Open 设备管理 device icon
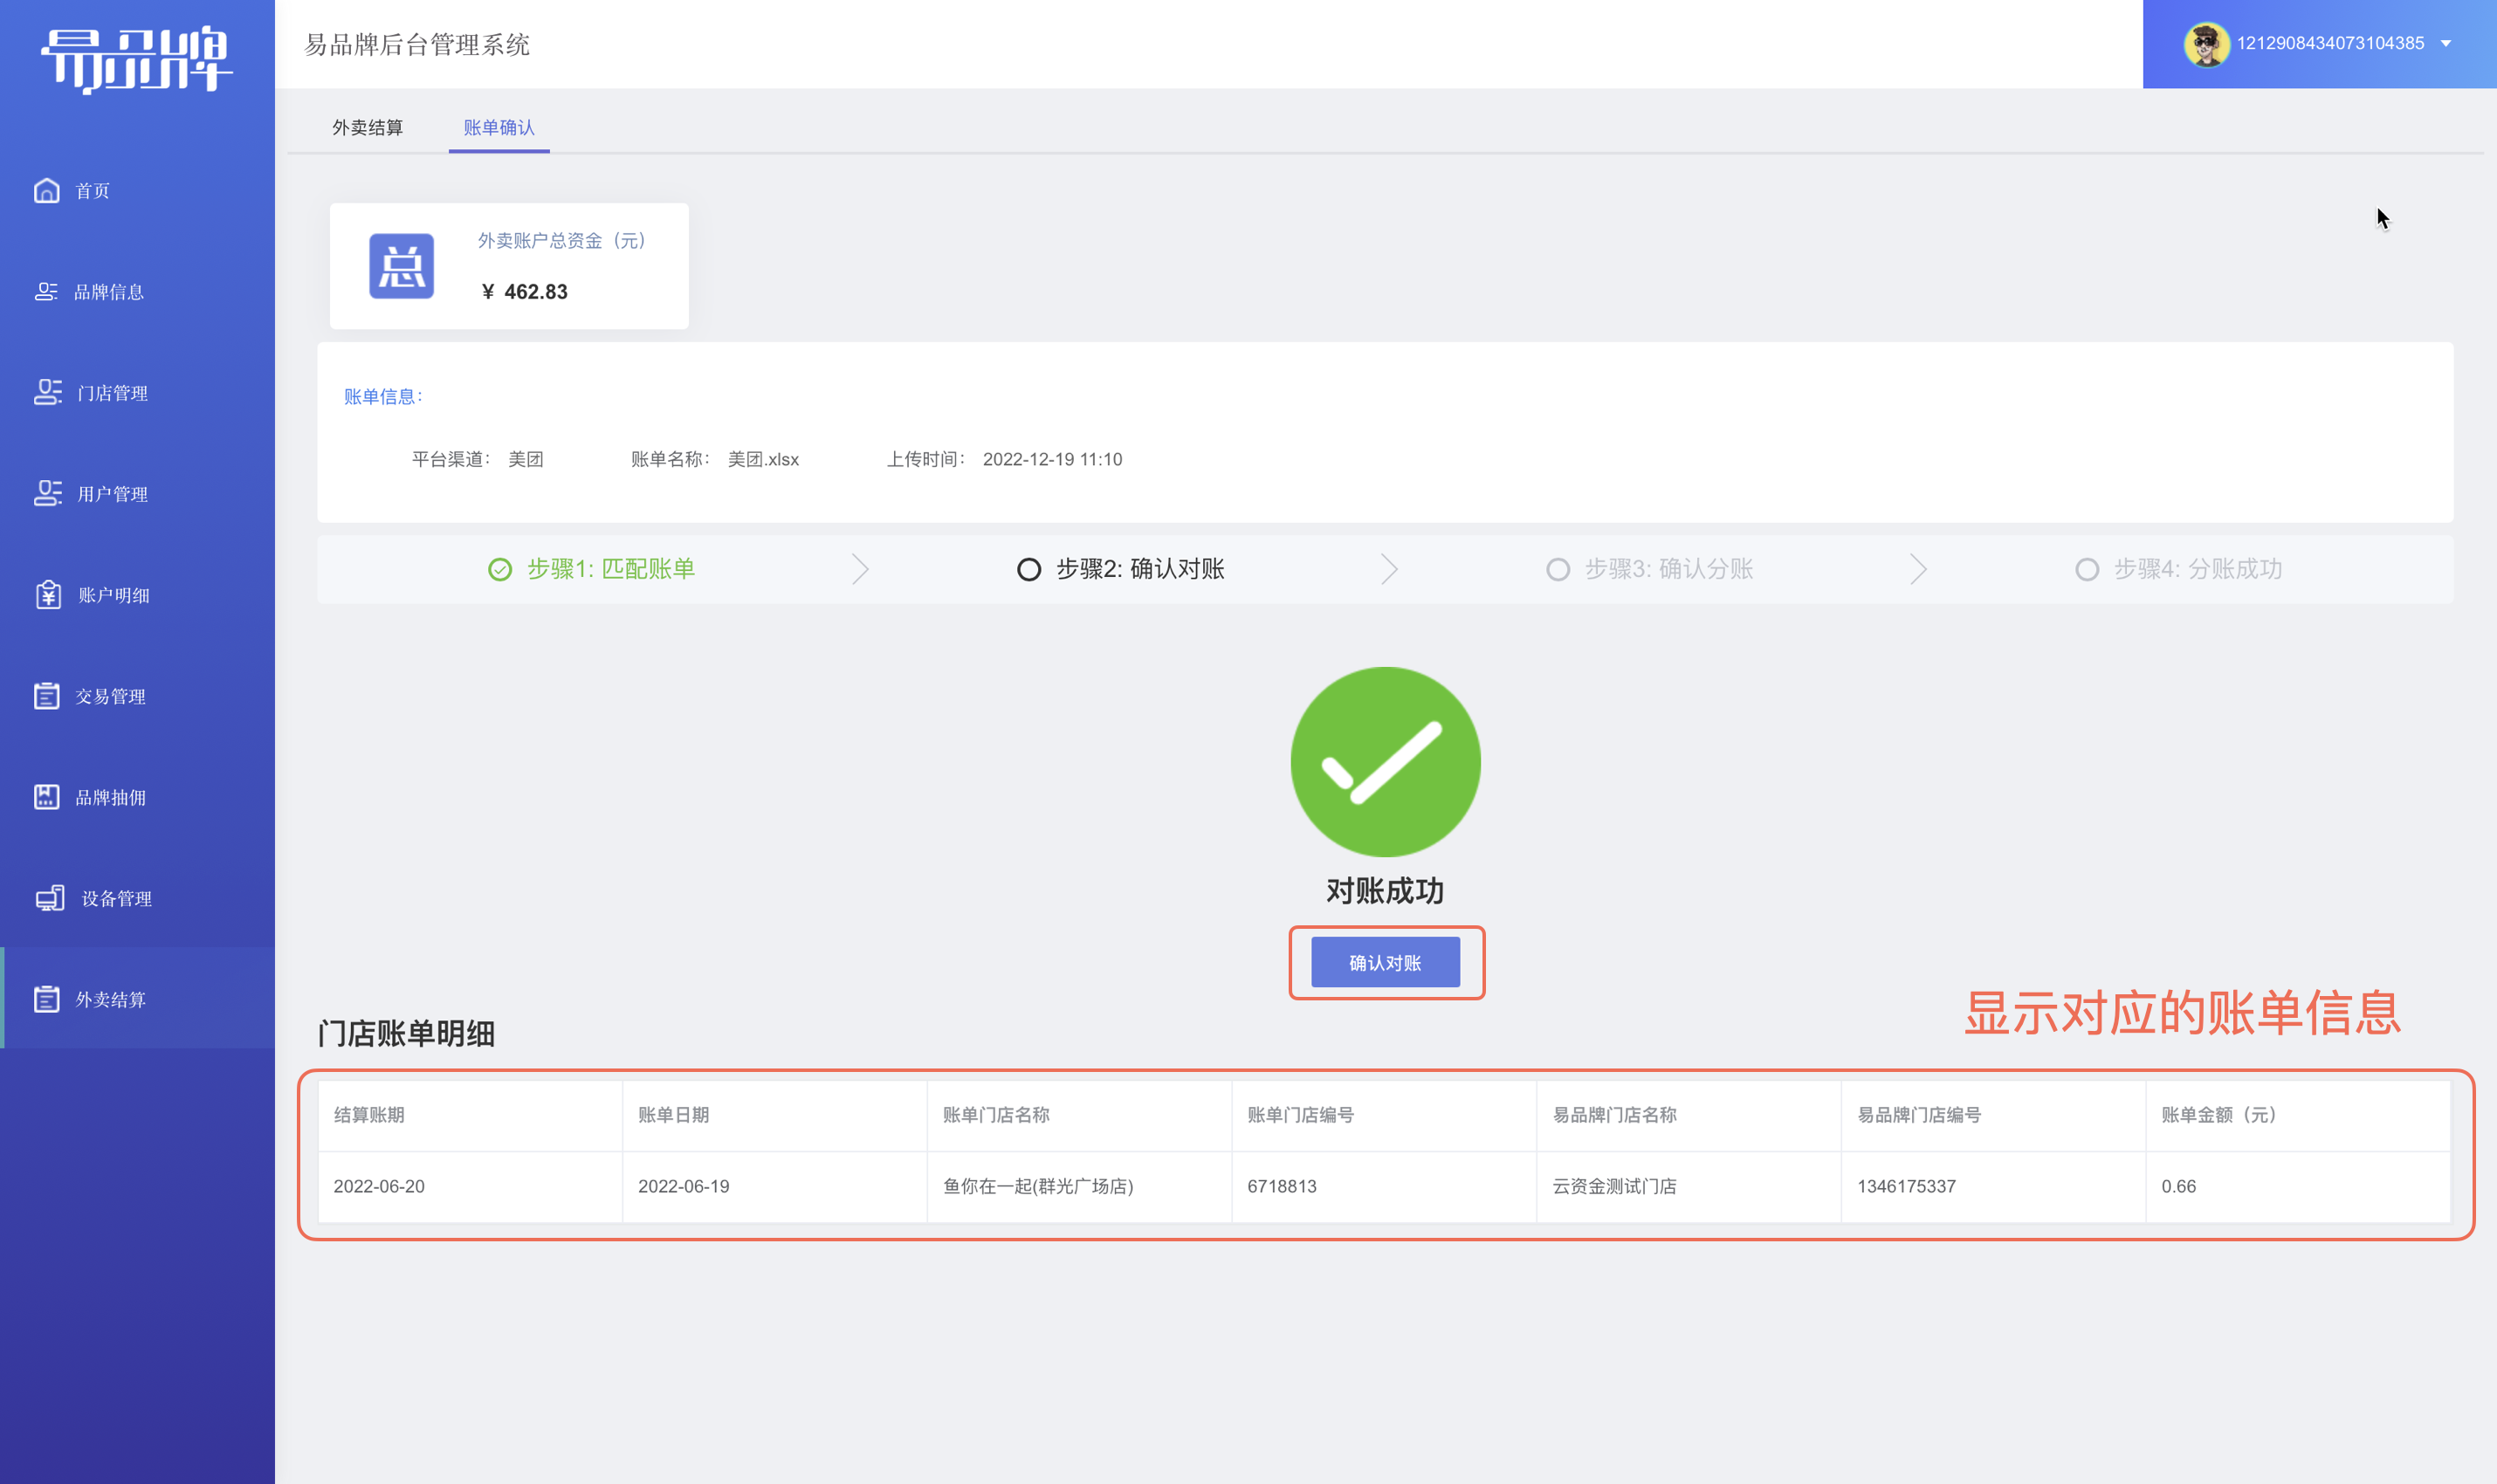2497x1484 pixels. pos(50,897)
